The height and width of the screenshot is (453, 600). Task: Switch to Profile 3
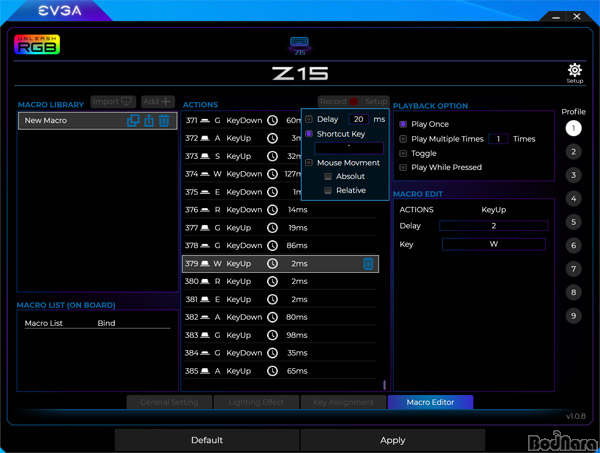573,175
